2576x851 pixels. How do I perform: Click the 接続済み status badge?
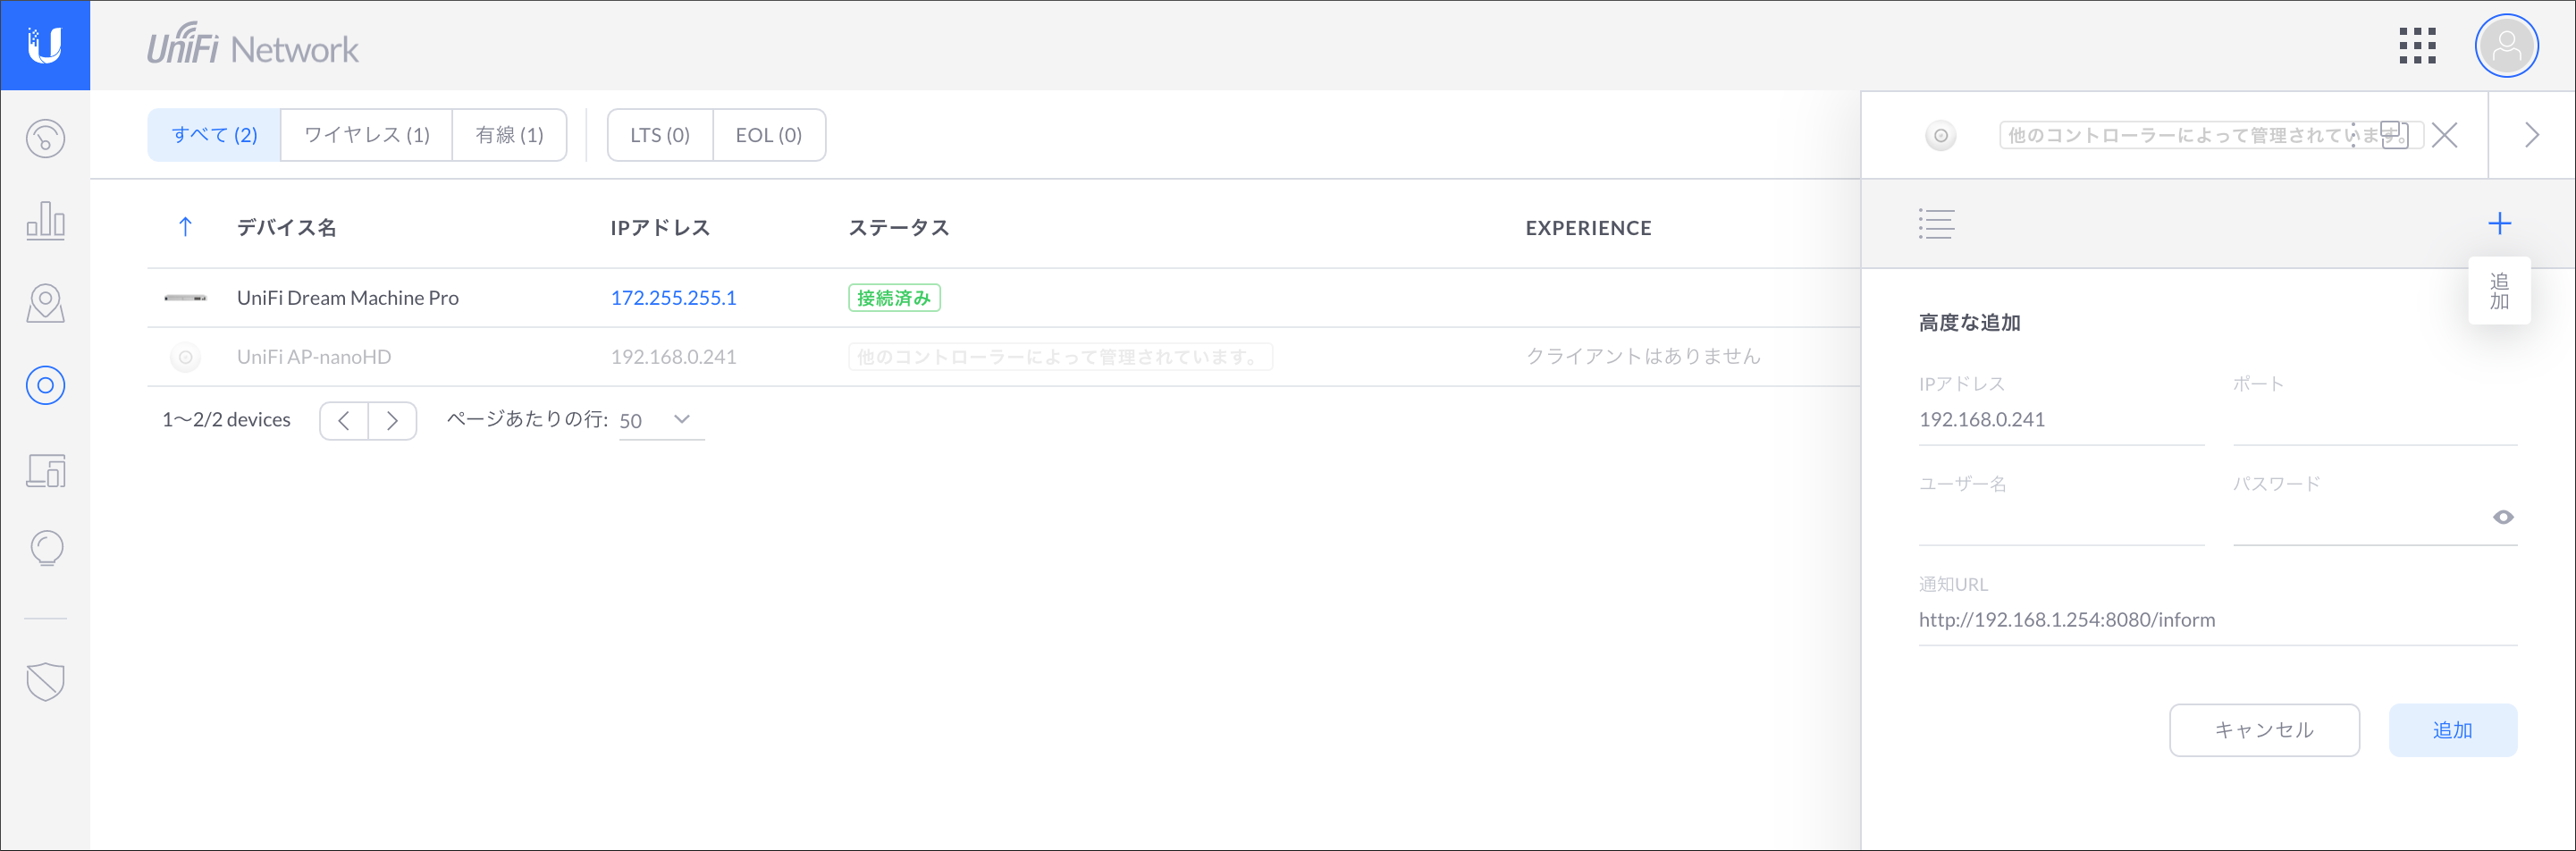(x=894, y=298)
